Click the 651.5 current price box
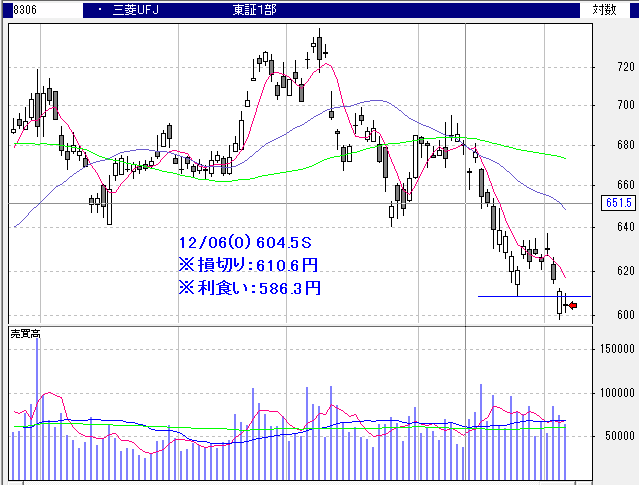The height and width of the screenshot is (485, 639). point(619,203)
